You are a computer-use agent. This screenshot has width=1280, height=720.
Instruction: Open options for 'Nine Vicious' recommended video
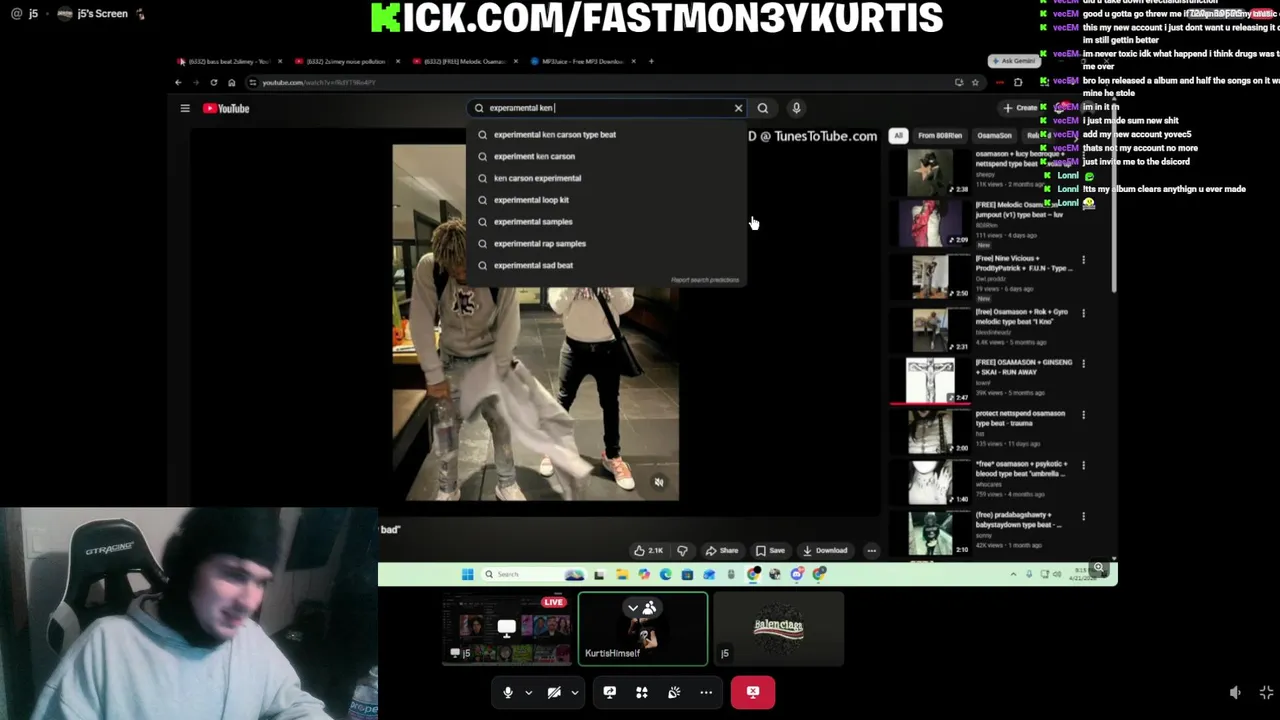[1083, 261]
